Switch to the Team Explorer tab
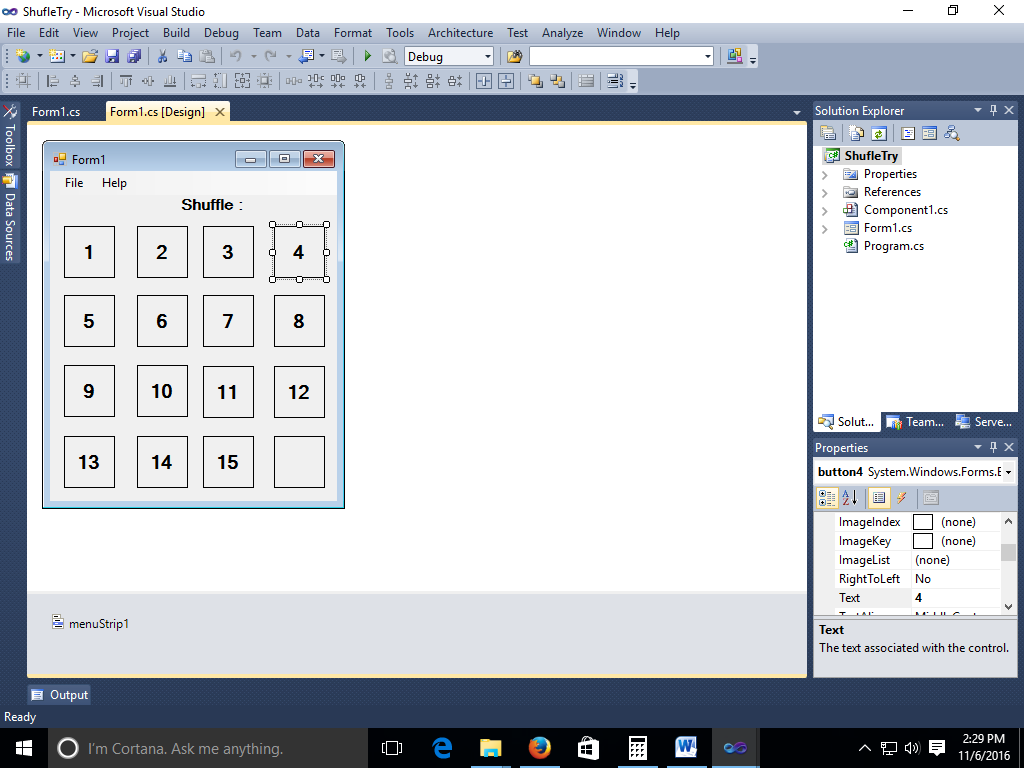This screenshot has height=768, width=1024. 916,422
